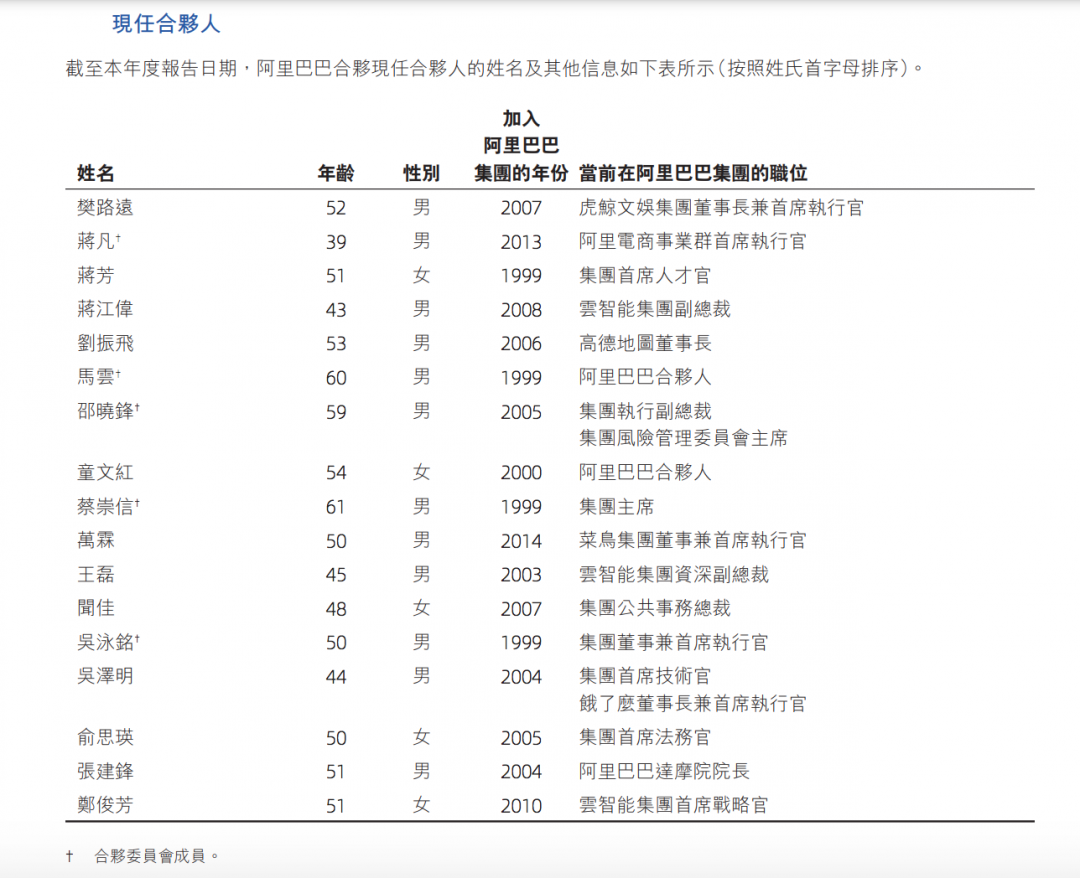Image resolution: width=1080 pixels, height=878 pixels.
Task: Select the name 張建鋒
Action: 105,771
